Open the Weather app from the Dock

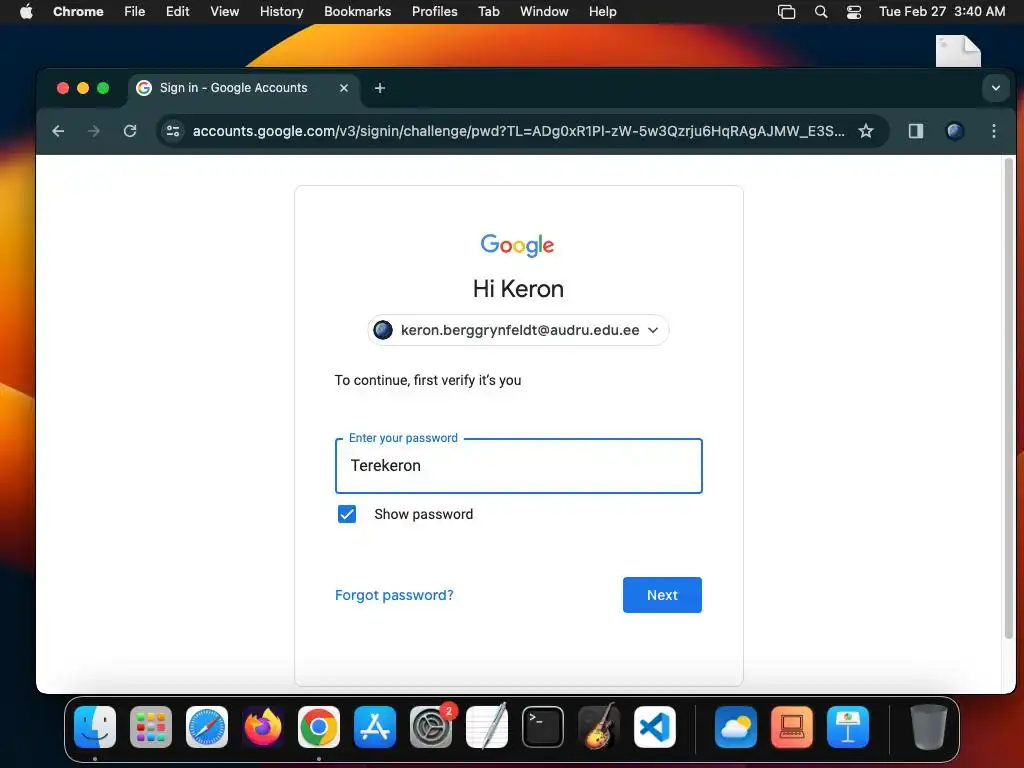735,727
